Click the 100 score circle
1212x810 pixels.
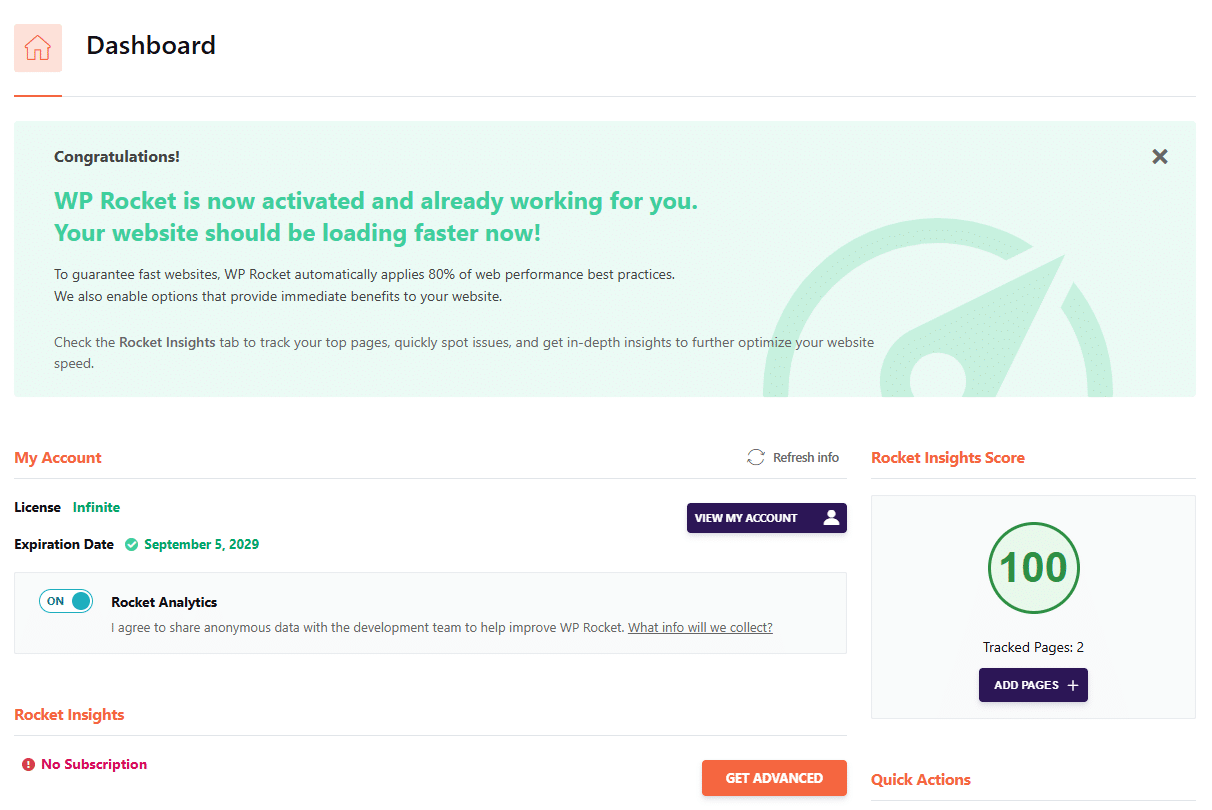pos(1033,567)
